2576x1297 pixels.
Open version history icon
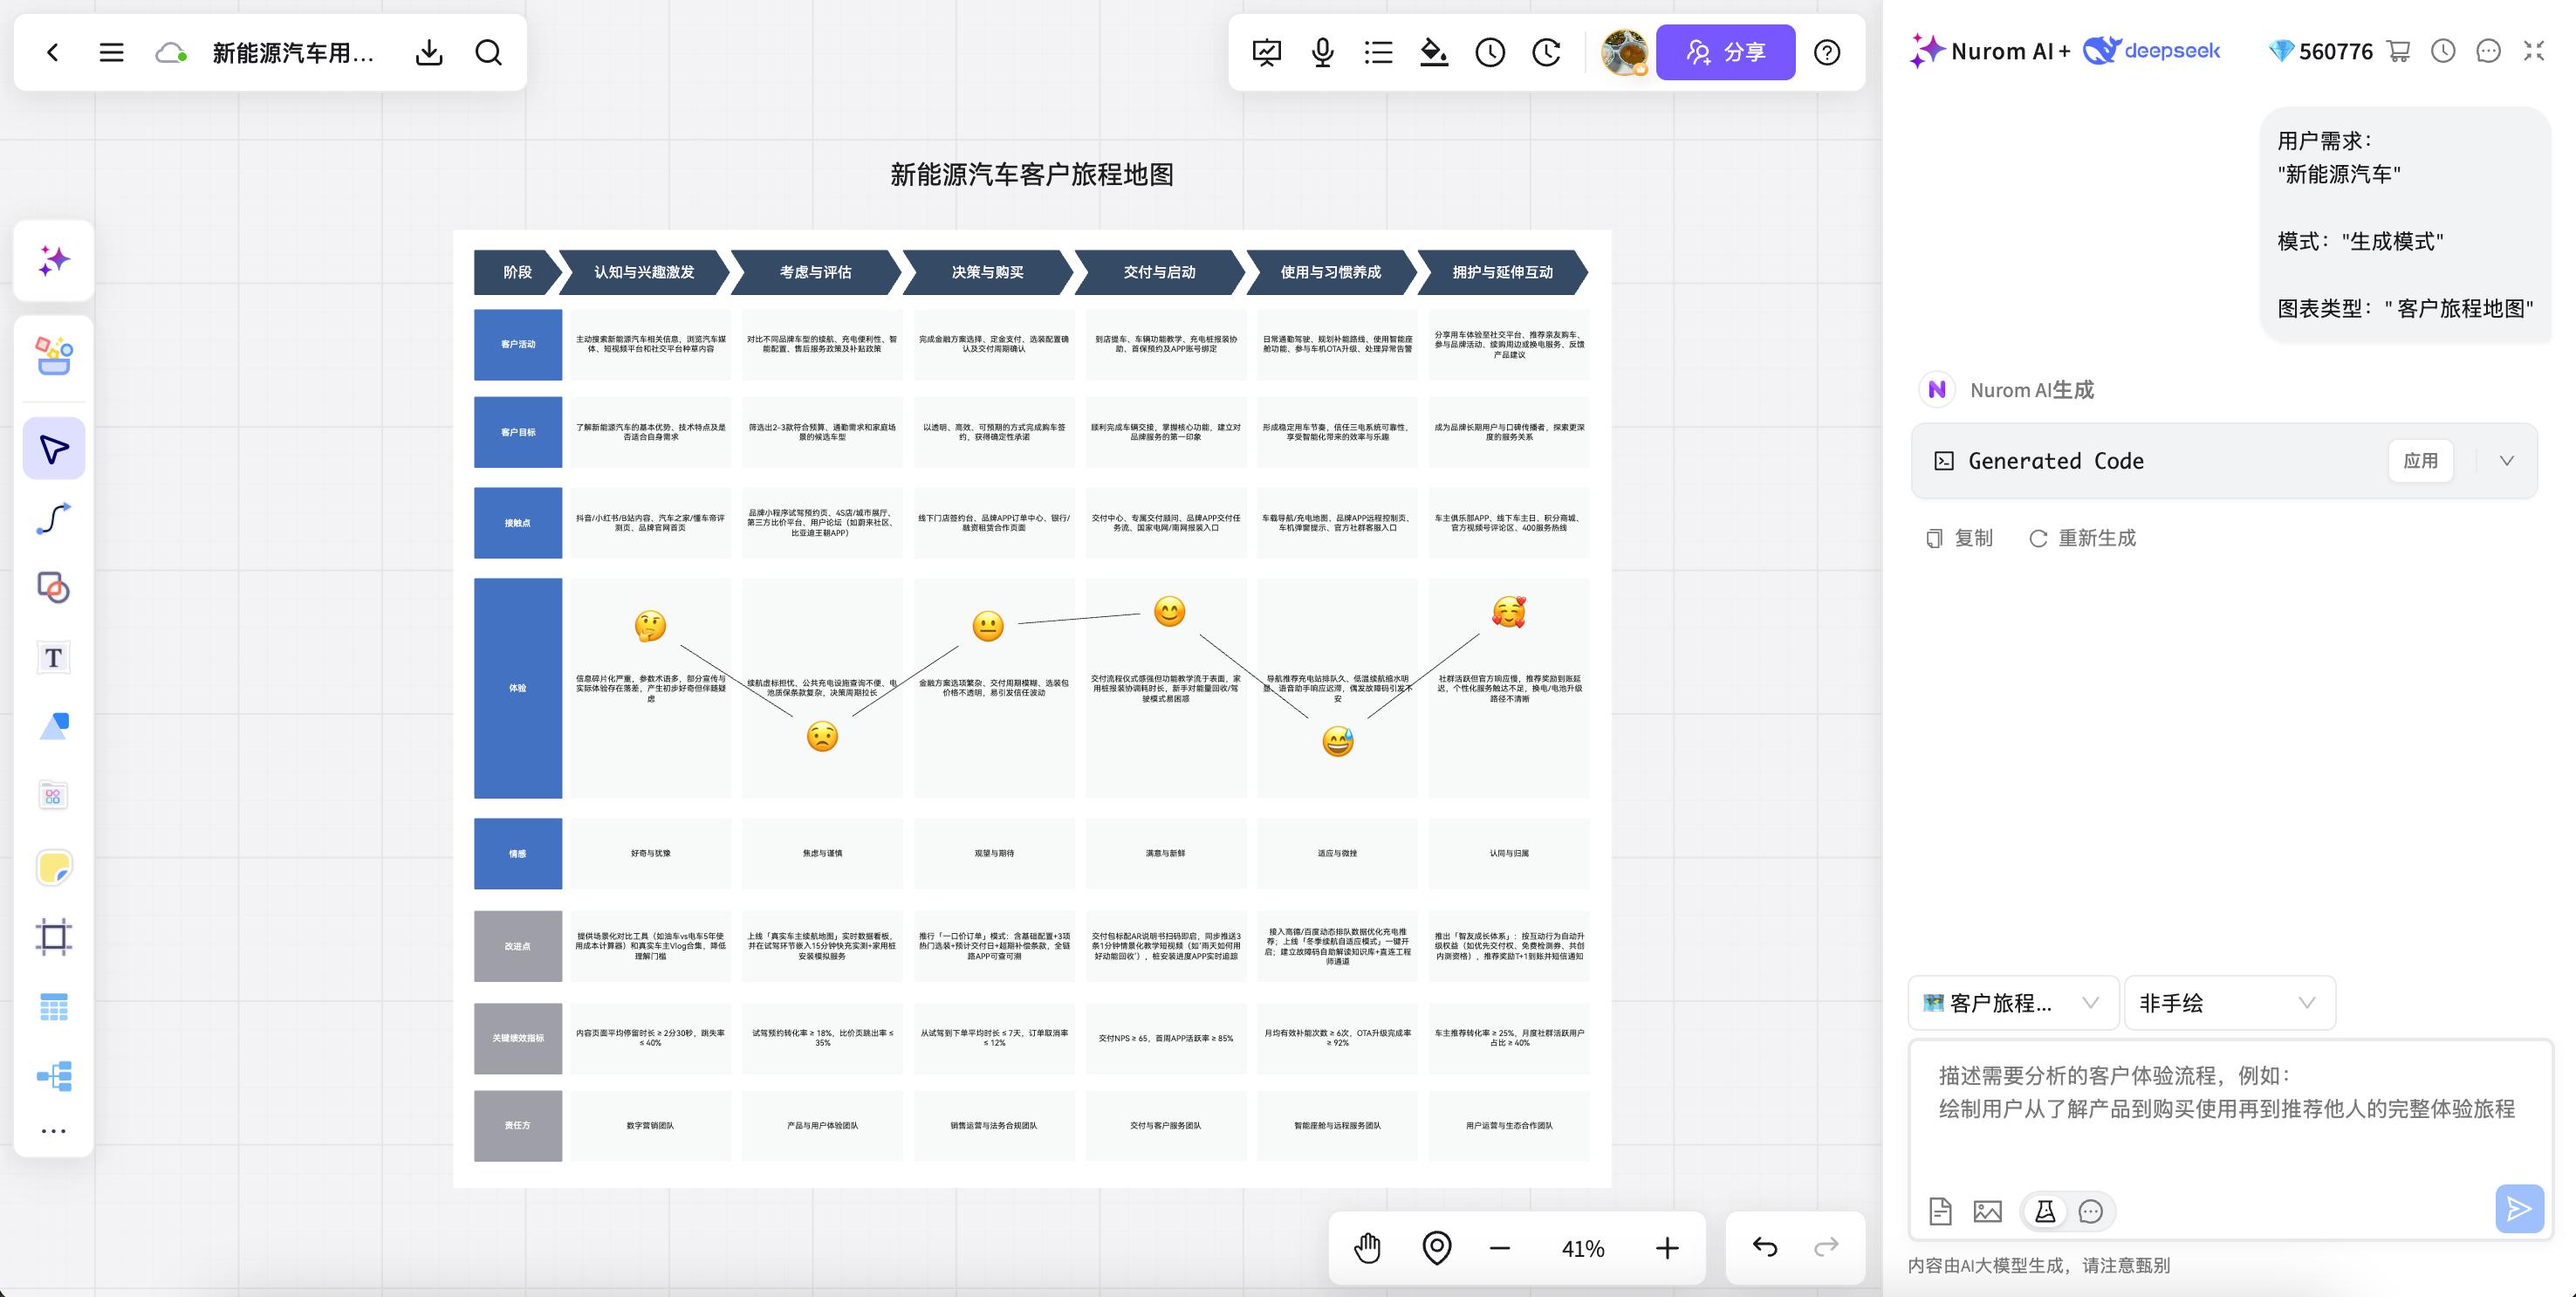tap(1546, 52)
